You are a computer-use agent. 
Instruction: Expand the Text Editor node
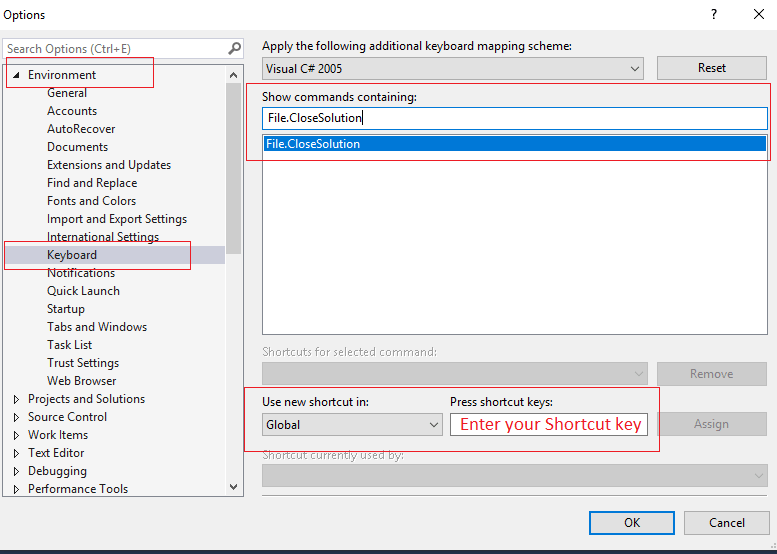16,453
